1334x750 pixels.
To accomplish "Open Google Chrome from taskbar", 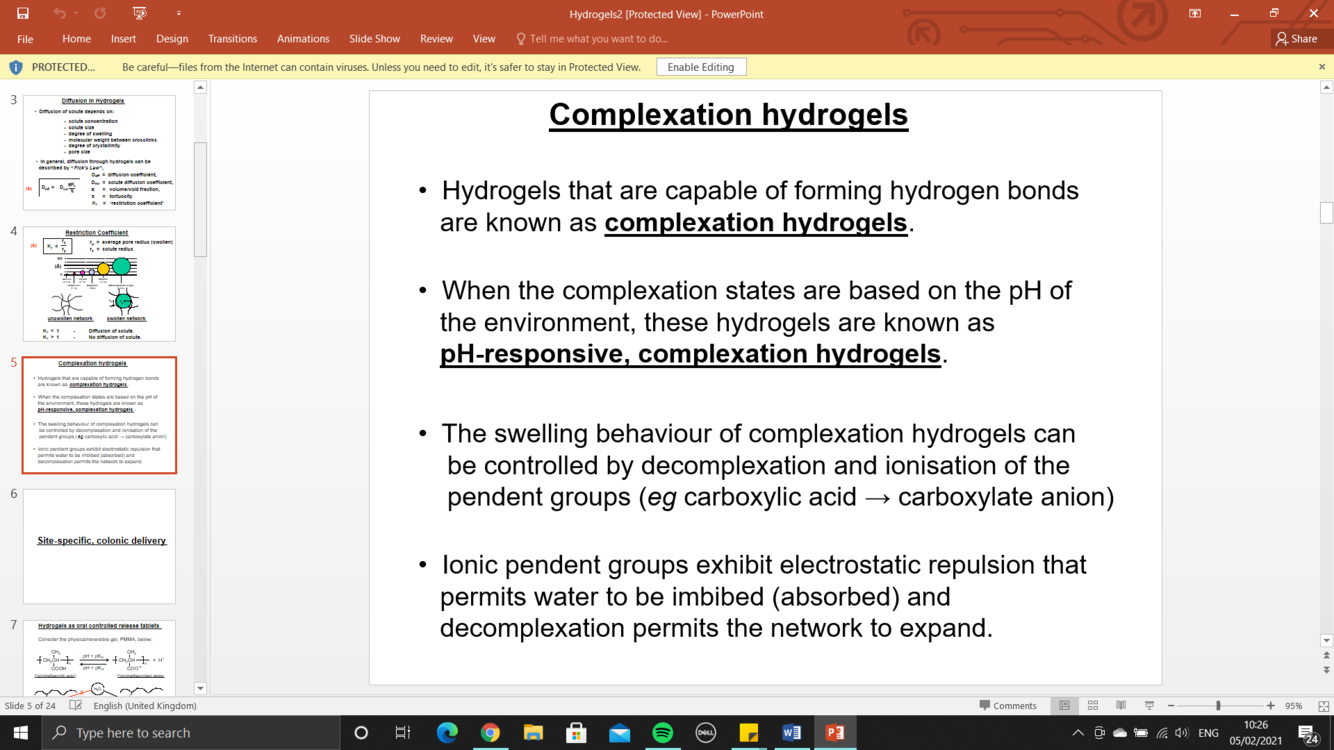I will [490, 733].
